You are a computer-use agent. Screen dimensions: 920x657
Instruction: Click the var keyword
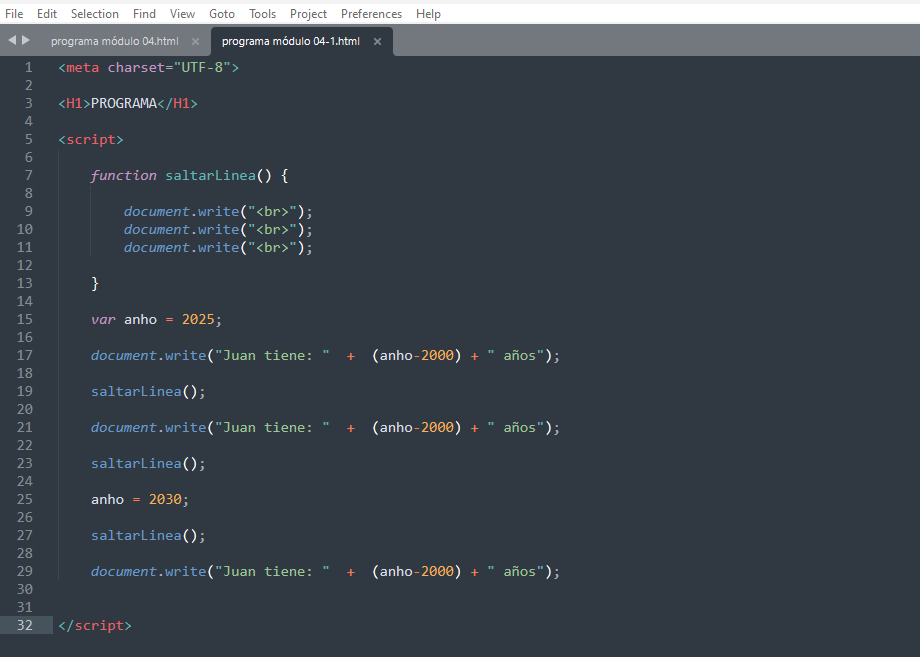tap(103, 319)
